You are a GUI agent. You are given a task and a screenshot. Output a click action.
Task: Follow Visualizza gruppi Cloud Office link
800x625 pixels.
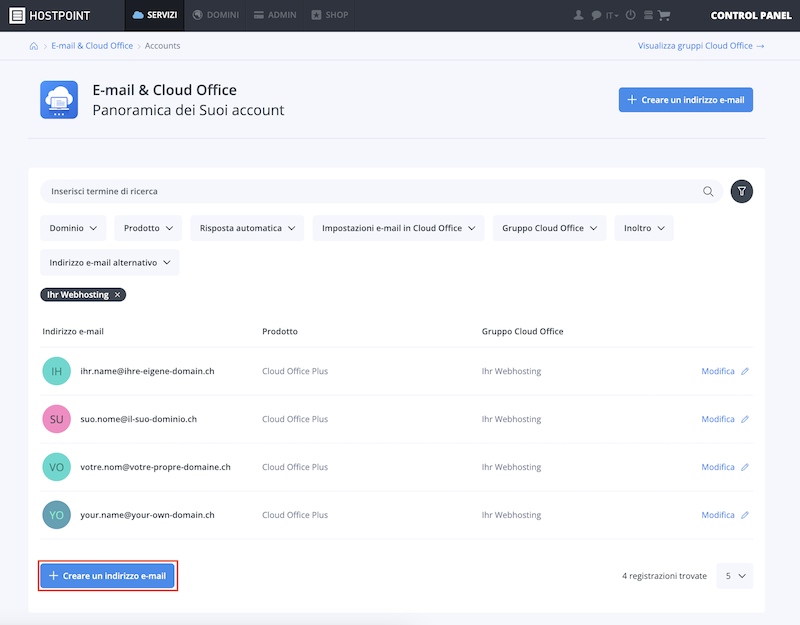[x=701, y=46]
